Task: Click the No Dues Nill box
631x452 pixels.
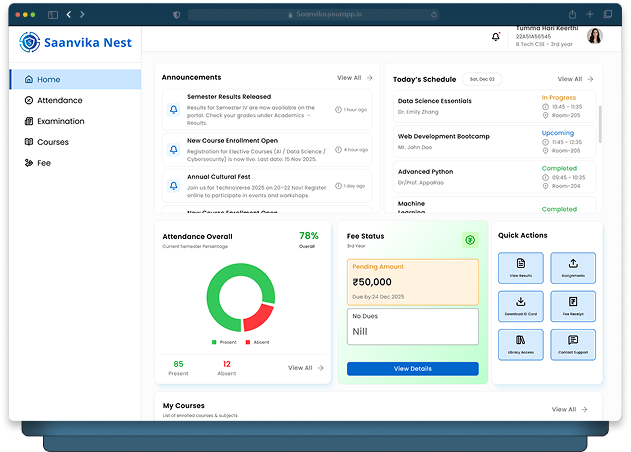Action: coord(413,327)
